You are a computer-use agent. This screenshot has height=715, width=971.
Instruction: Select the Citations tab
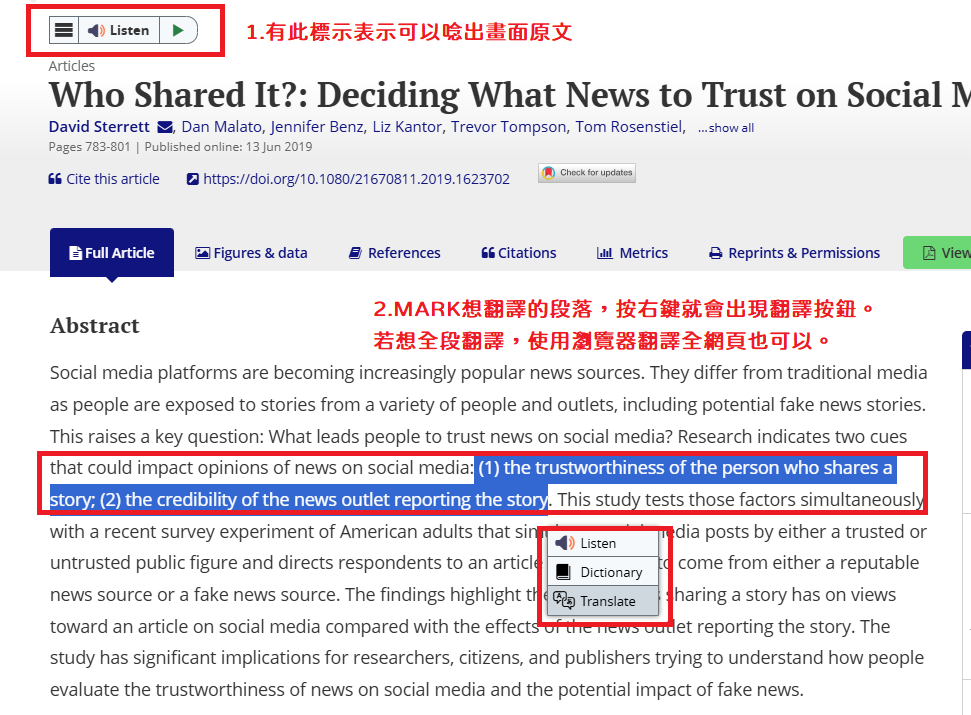click(519, 253)
